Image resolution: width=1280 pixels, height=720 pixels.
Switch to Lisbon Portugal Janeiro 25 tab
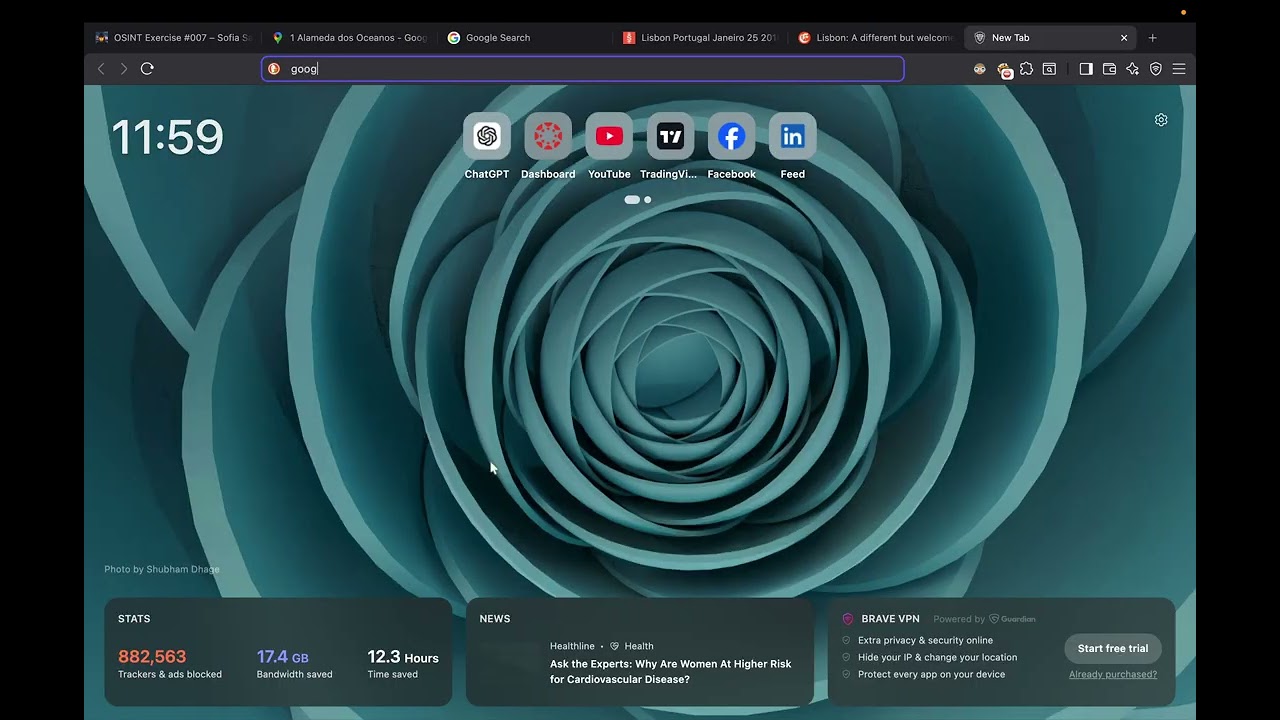point(700,38)
